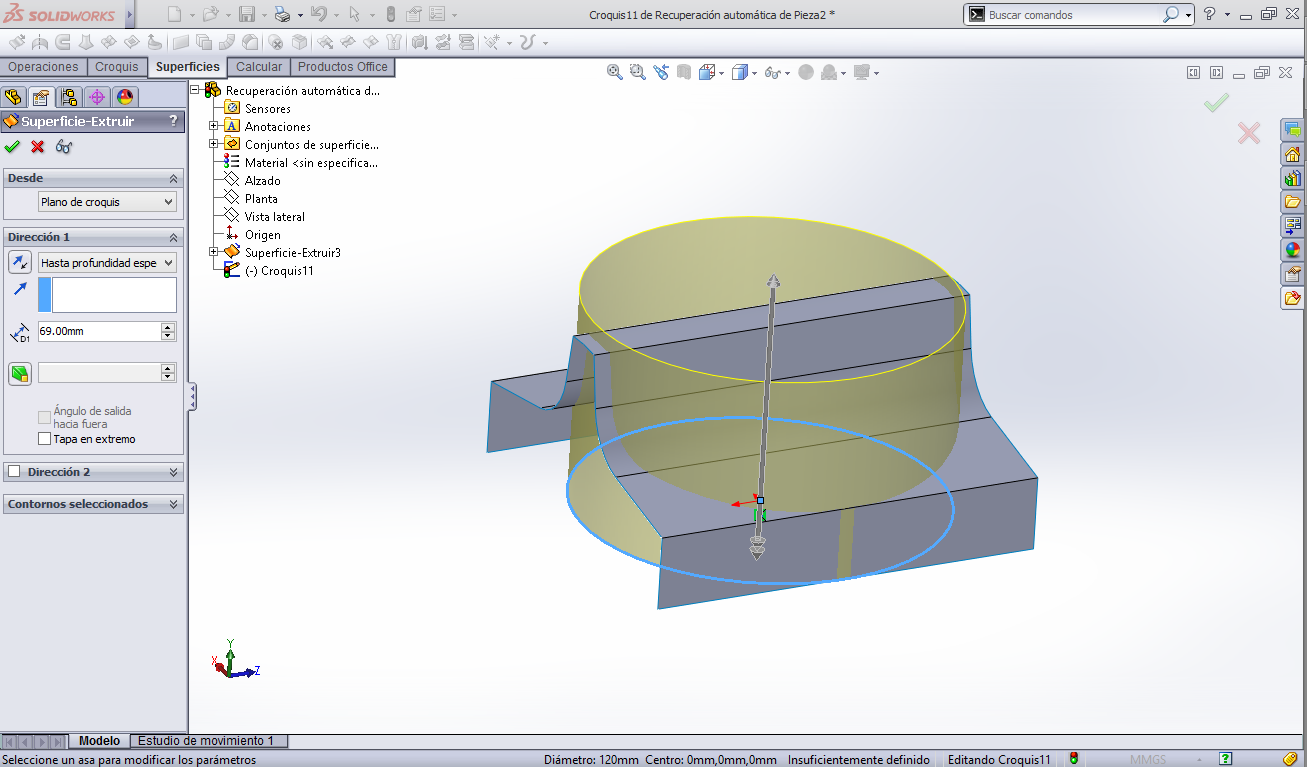Click the help question mark in Superficie-Extruir header
Screen dimensions: 1307x767
174,121
